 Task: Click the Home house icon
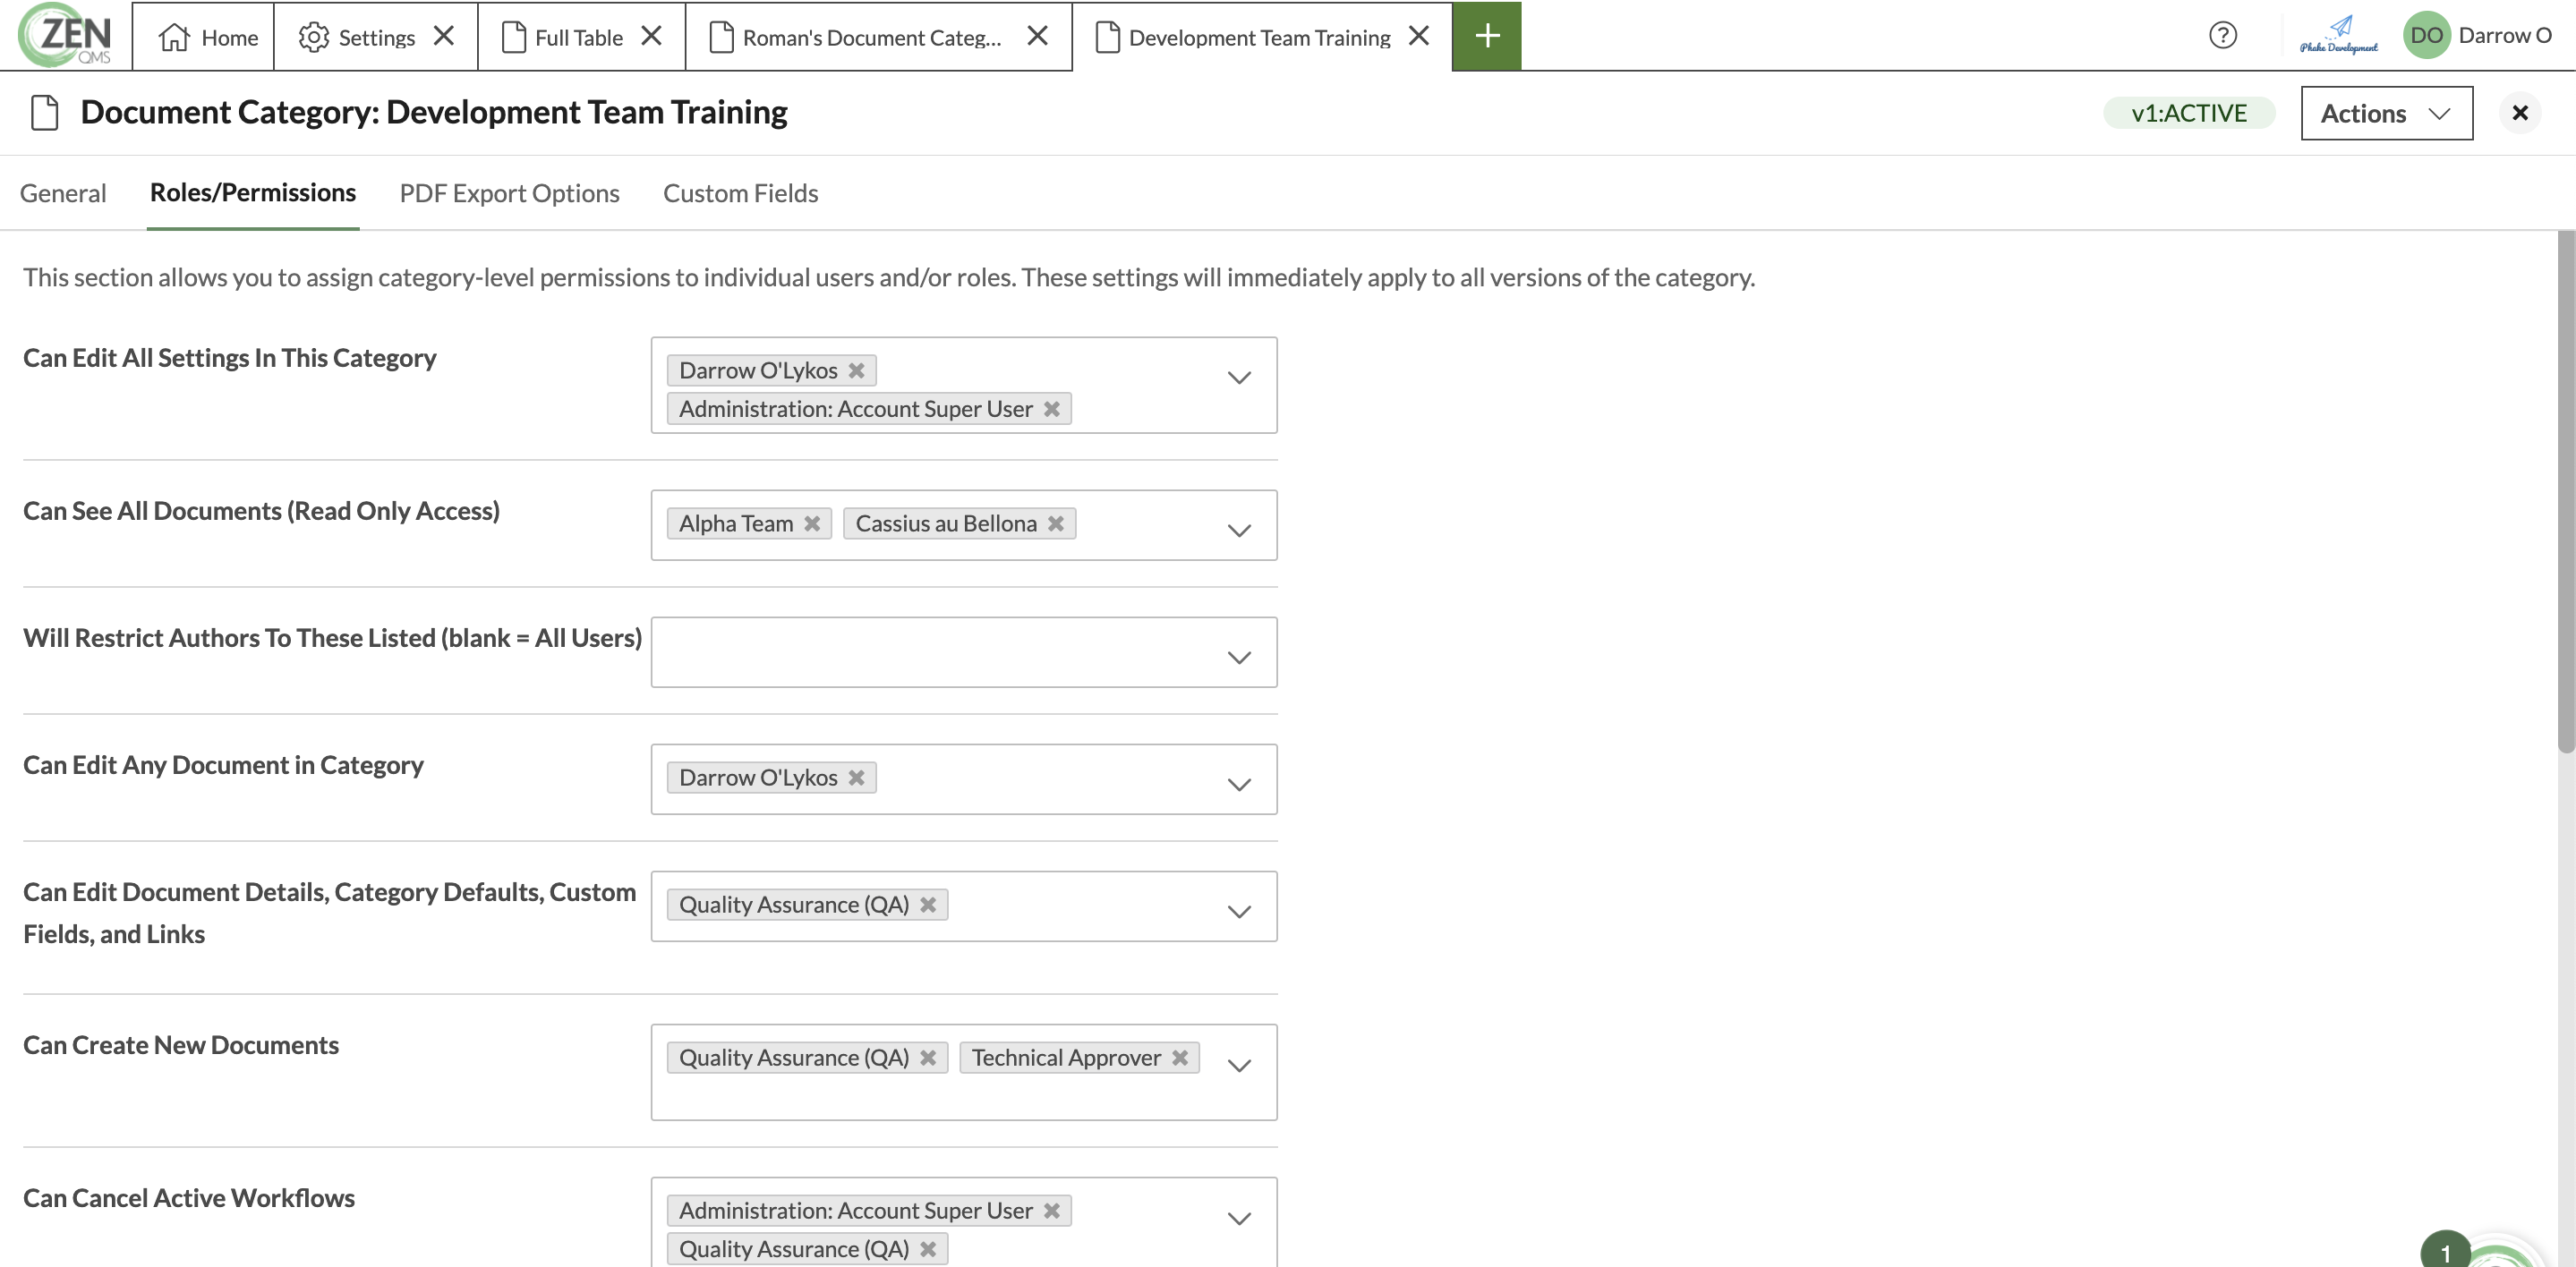[x=174, y=37]
